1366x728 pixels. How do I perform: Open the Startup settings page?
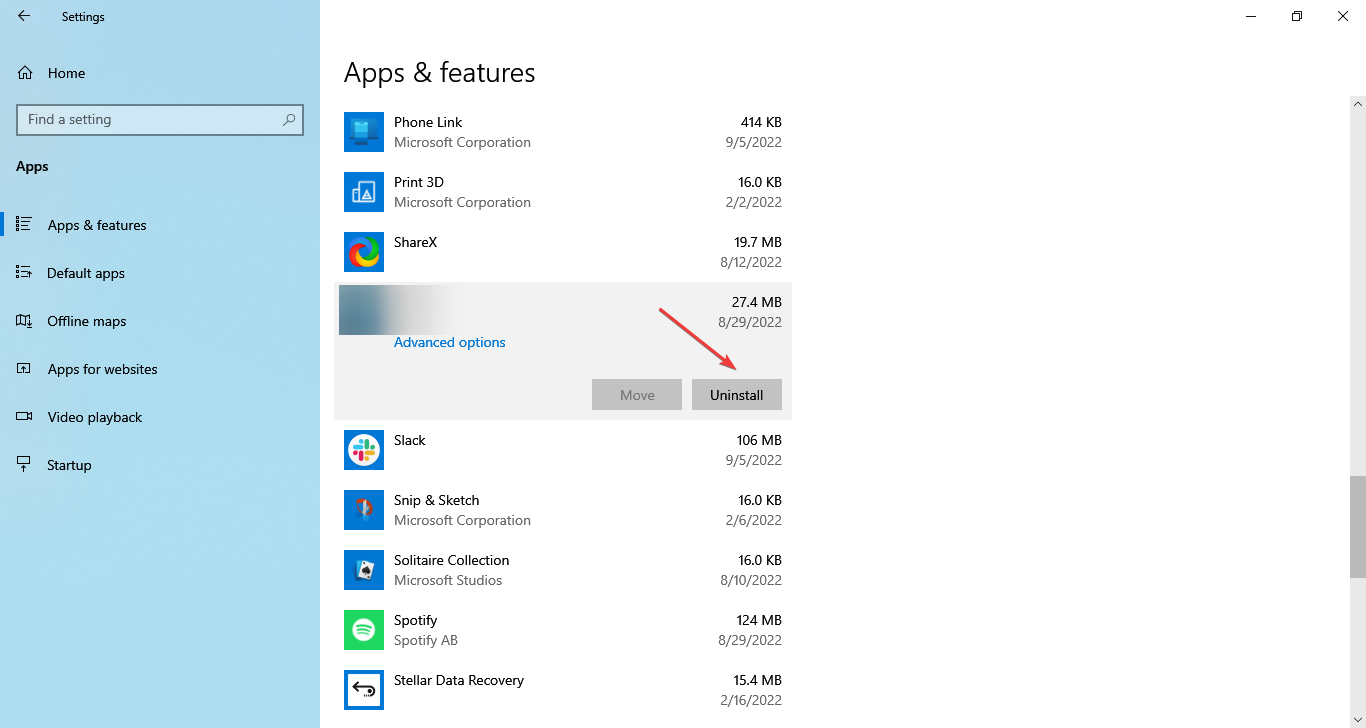[160, 465]
